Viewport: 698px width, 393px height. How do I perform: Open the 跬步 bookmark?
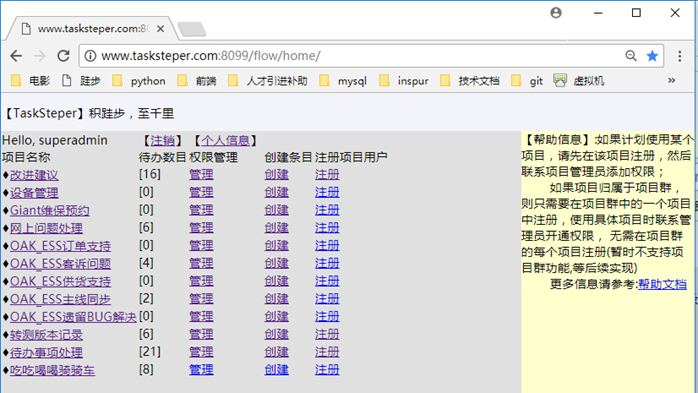(81, 81)
